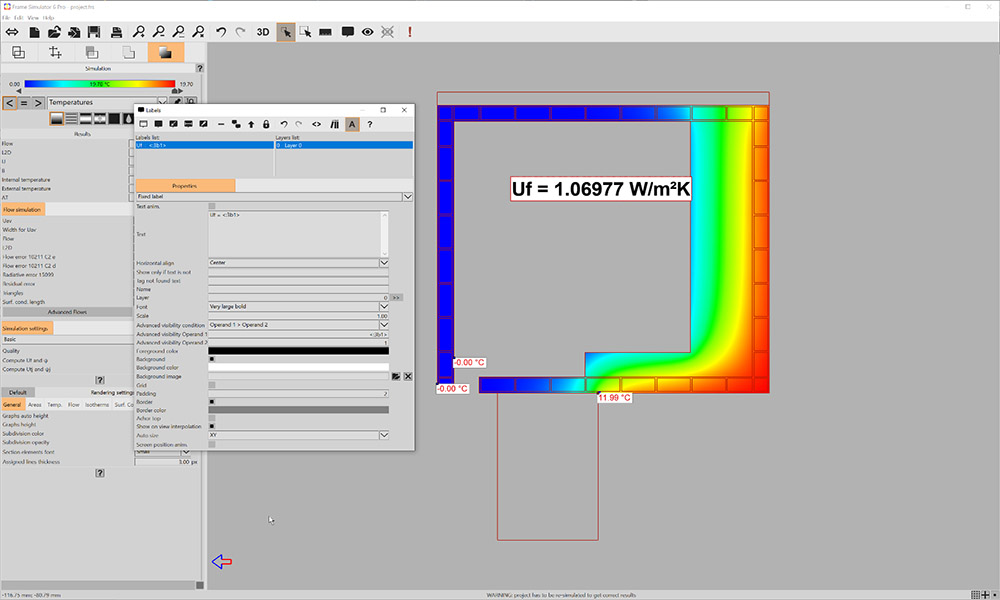Click the gray Border color swatch
The height and width of the screenshot is (600, 1000).
click(298, 410)
